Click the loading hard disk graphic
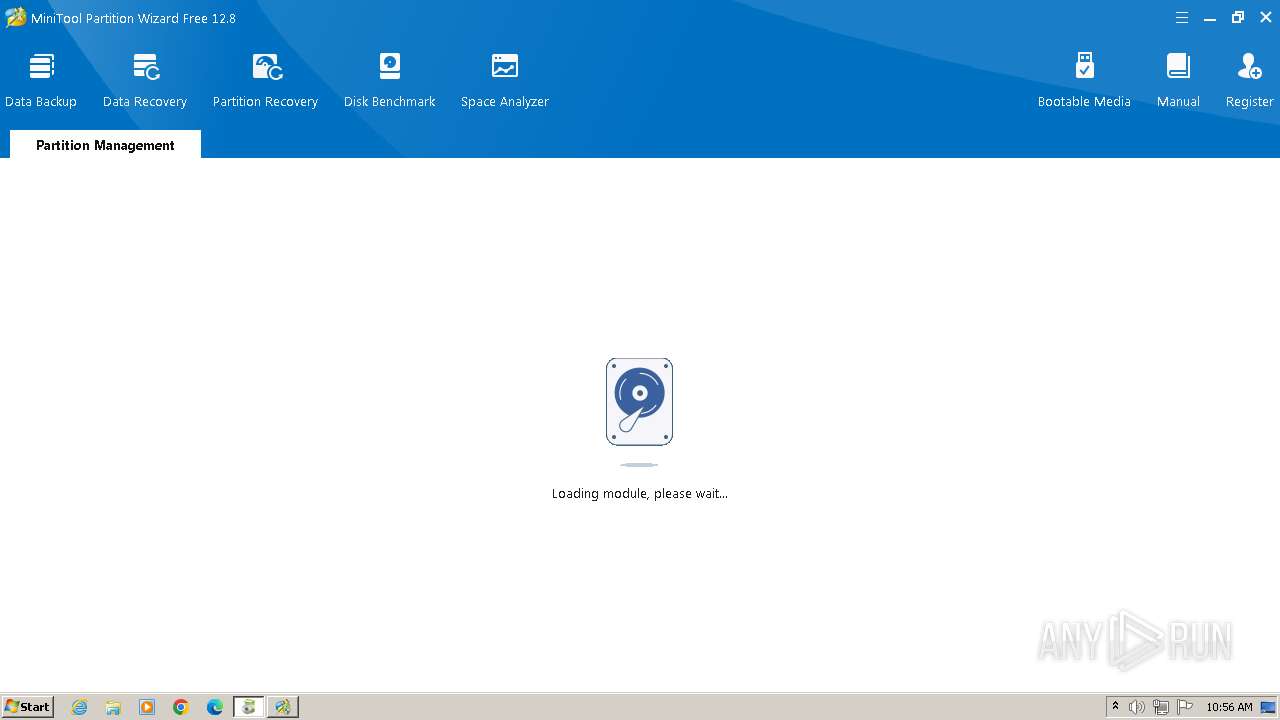The width and height of the screenshot is (1280, 720). pos(640,402)
